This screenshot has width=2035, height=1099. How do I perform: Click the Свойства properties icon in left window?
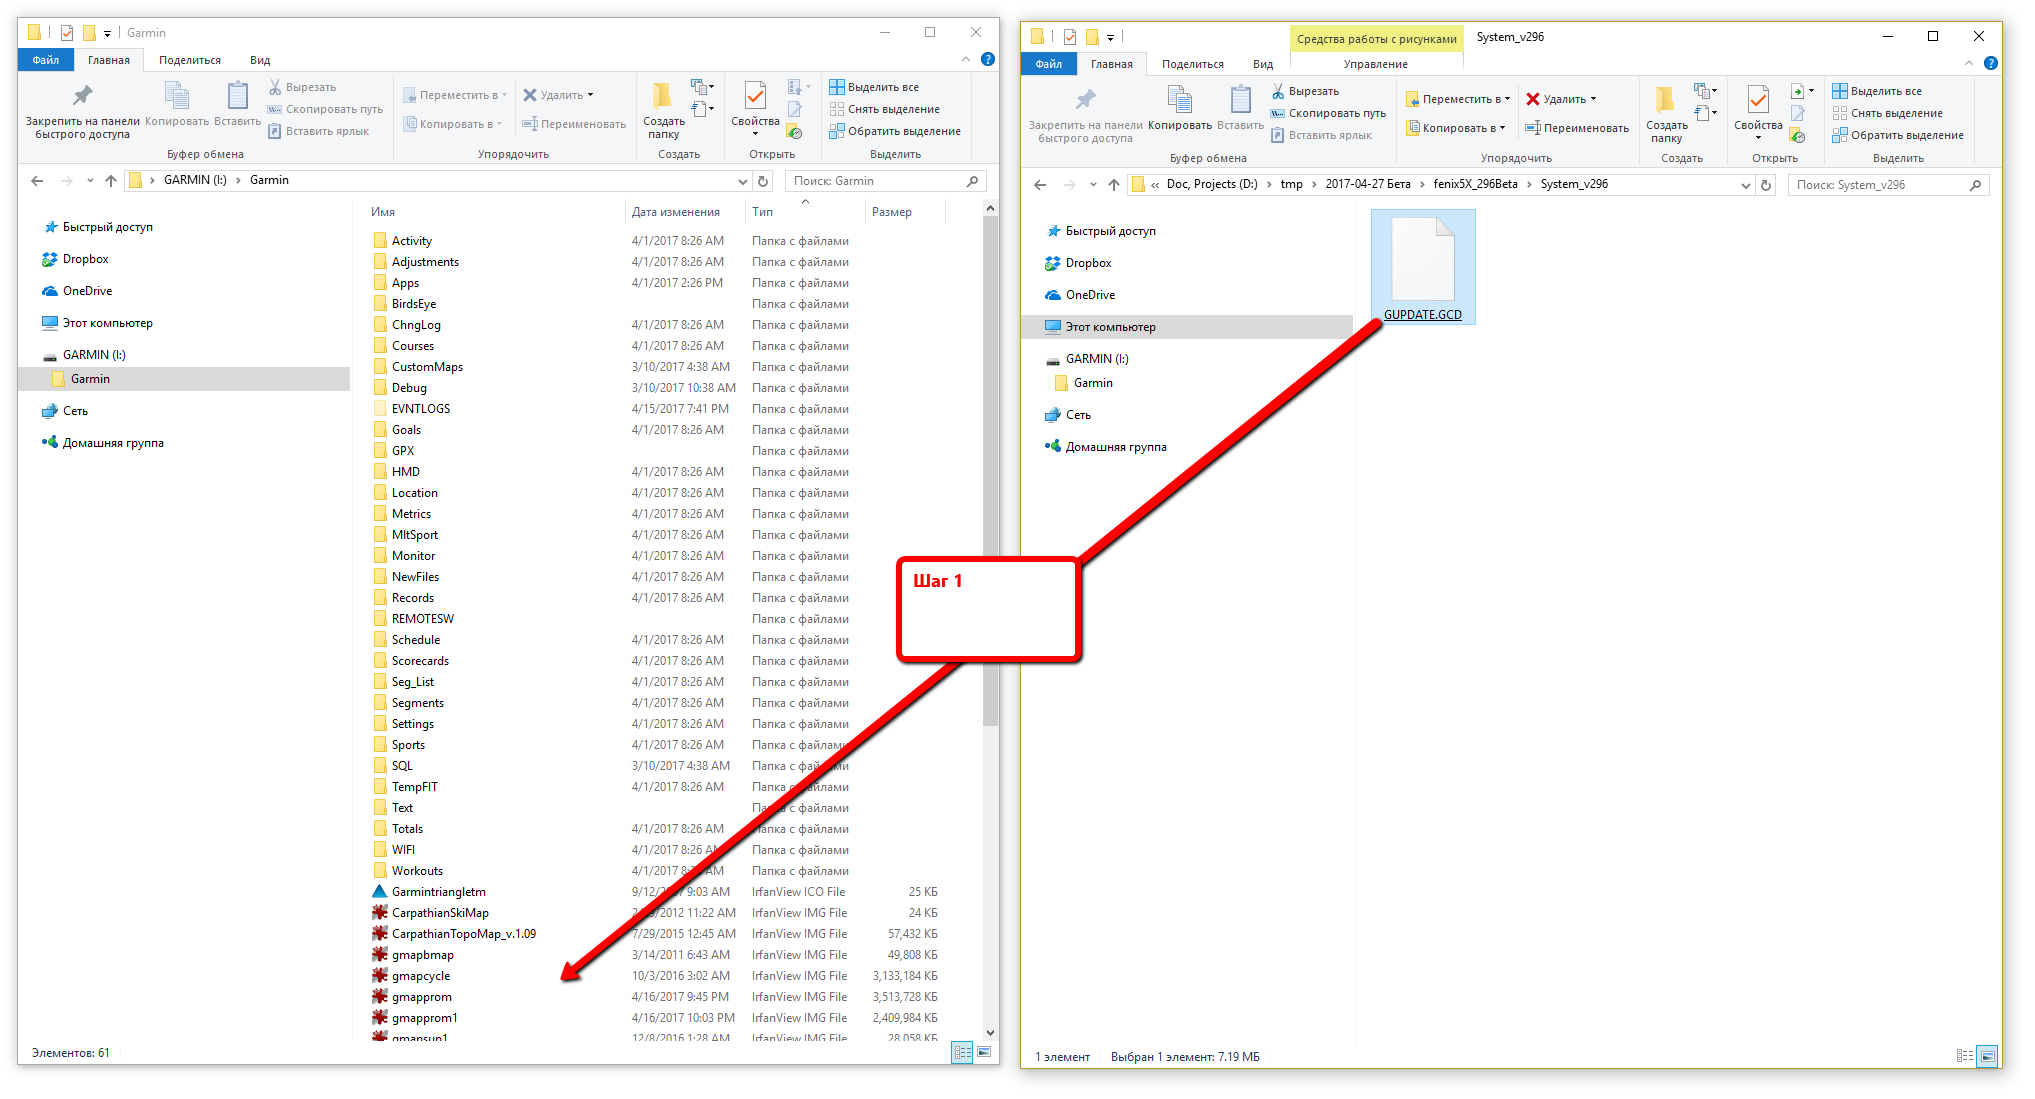click(x=755, y=96)
